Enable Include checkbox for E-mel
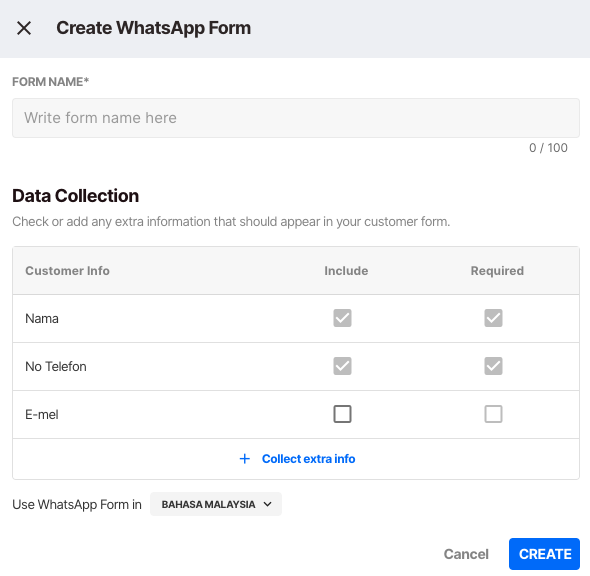Screen dimensions: 590x576 pos(342,414)
